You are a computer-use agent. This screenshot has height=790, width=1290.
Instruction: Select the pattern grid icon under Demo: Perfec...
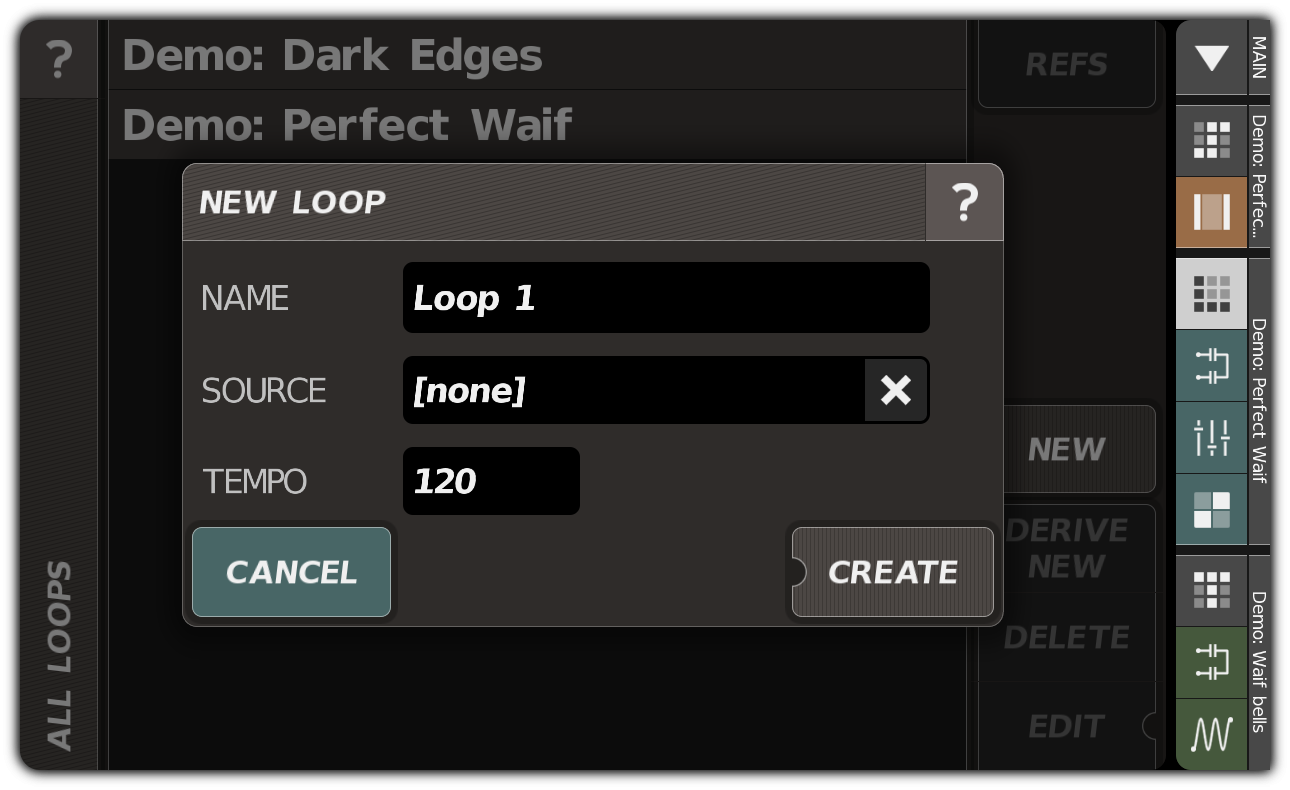pyautogui.click(x=1211, y=140)
